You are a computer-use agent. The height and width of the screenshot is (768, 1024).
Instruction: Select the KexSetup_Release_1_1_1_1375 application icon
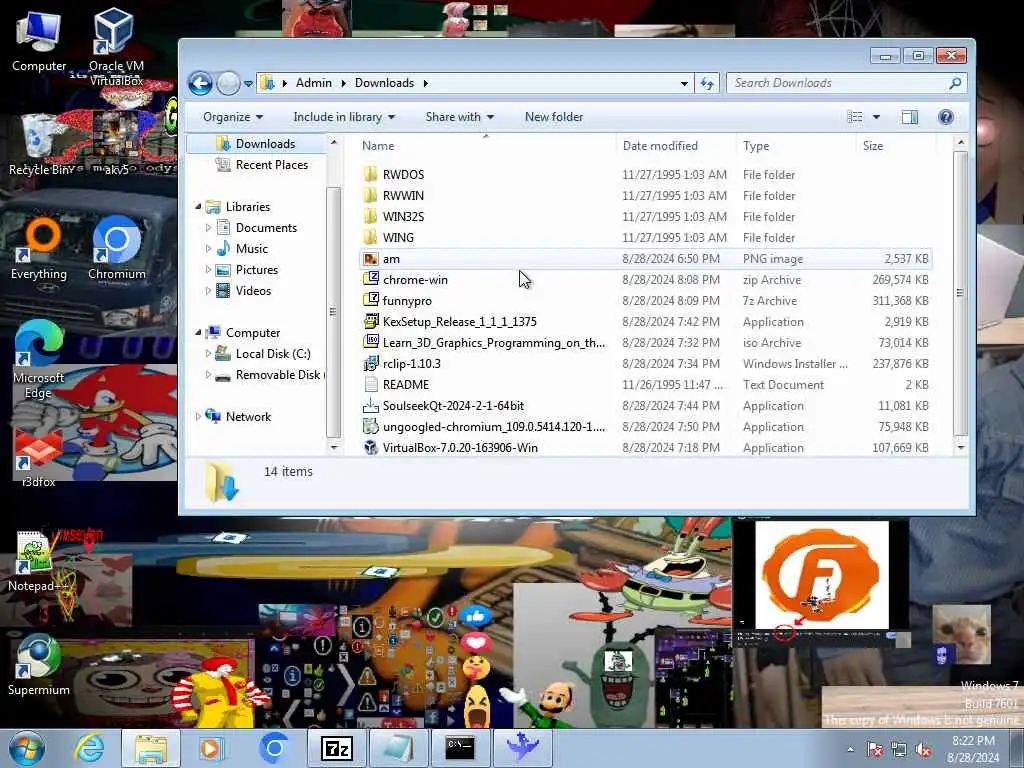pyautogui.click(x=370, y=321)
